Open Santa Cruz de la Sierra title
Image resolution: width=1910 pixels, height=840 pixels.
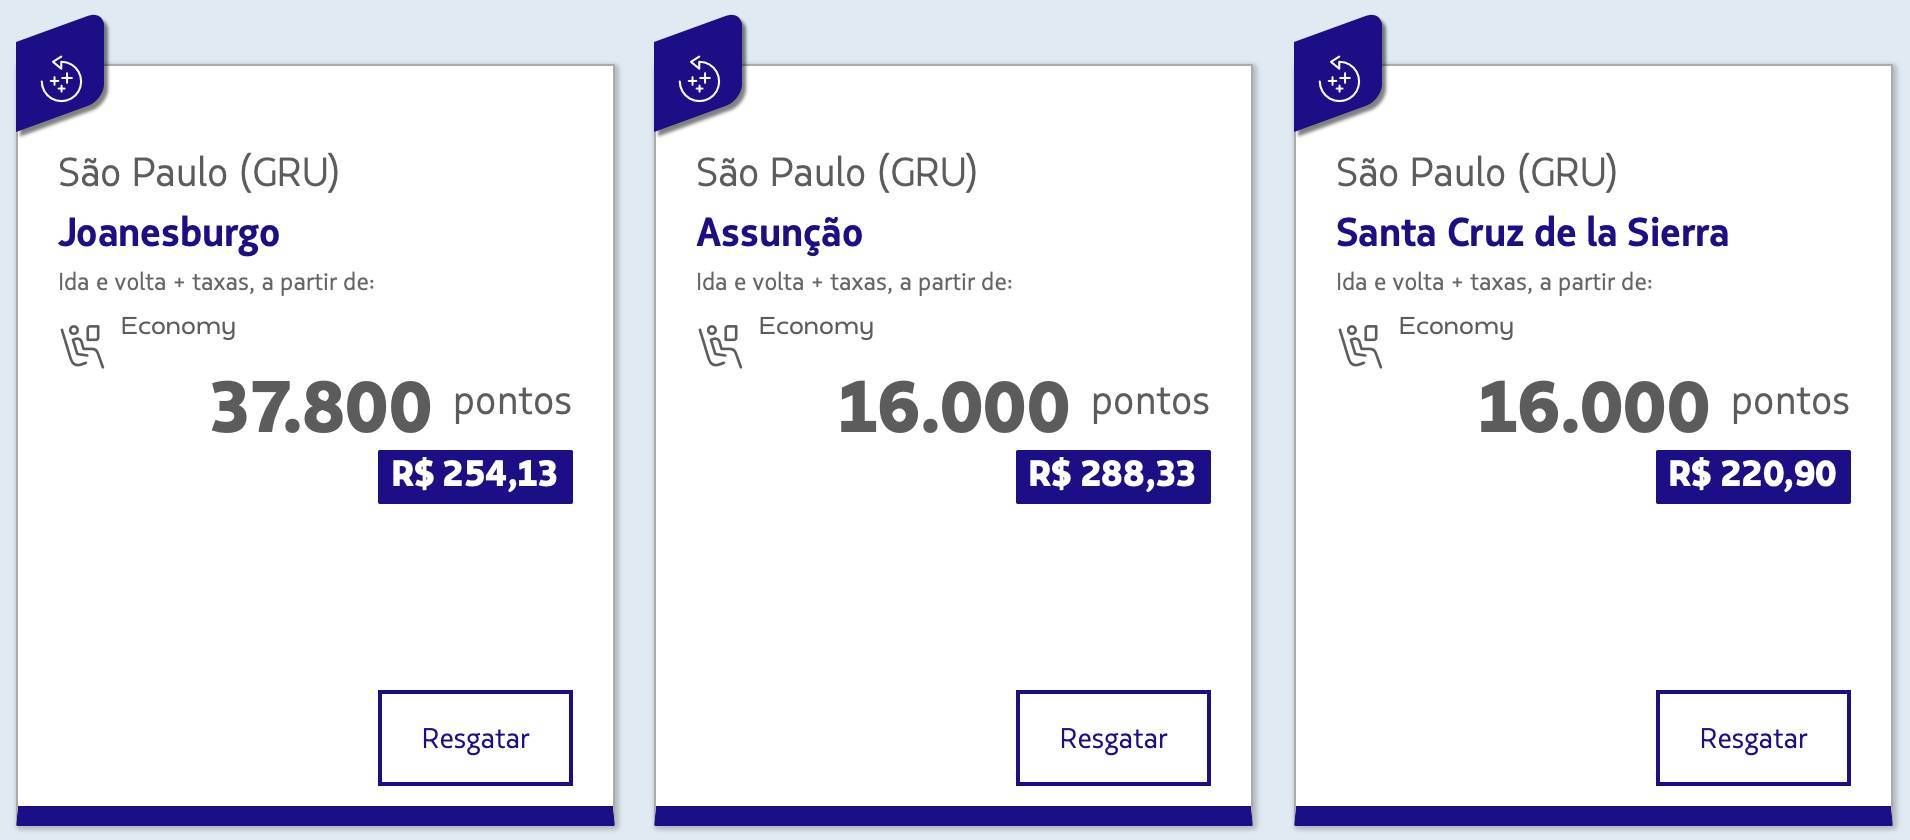[1532, 233]
